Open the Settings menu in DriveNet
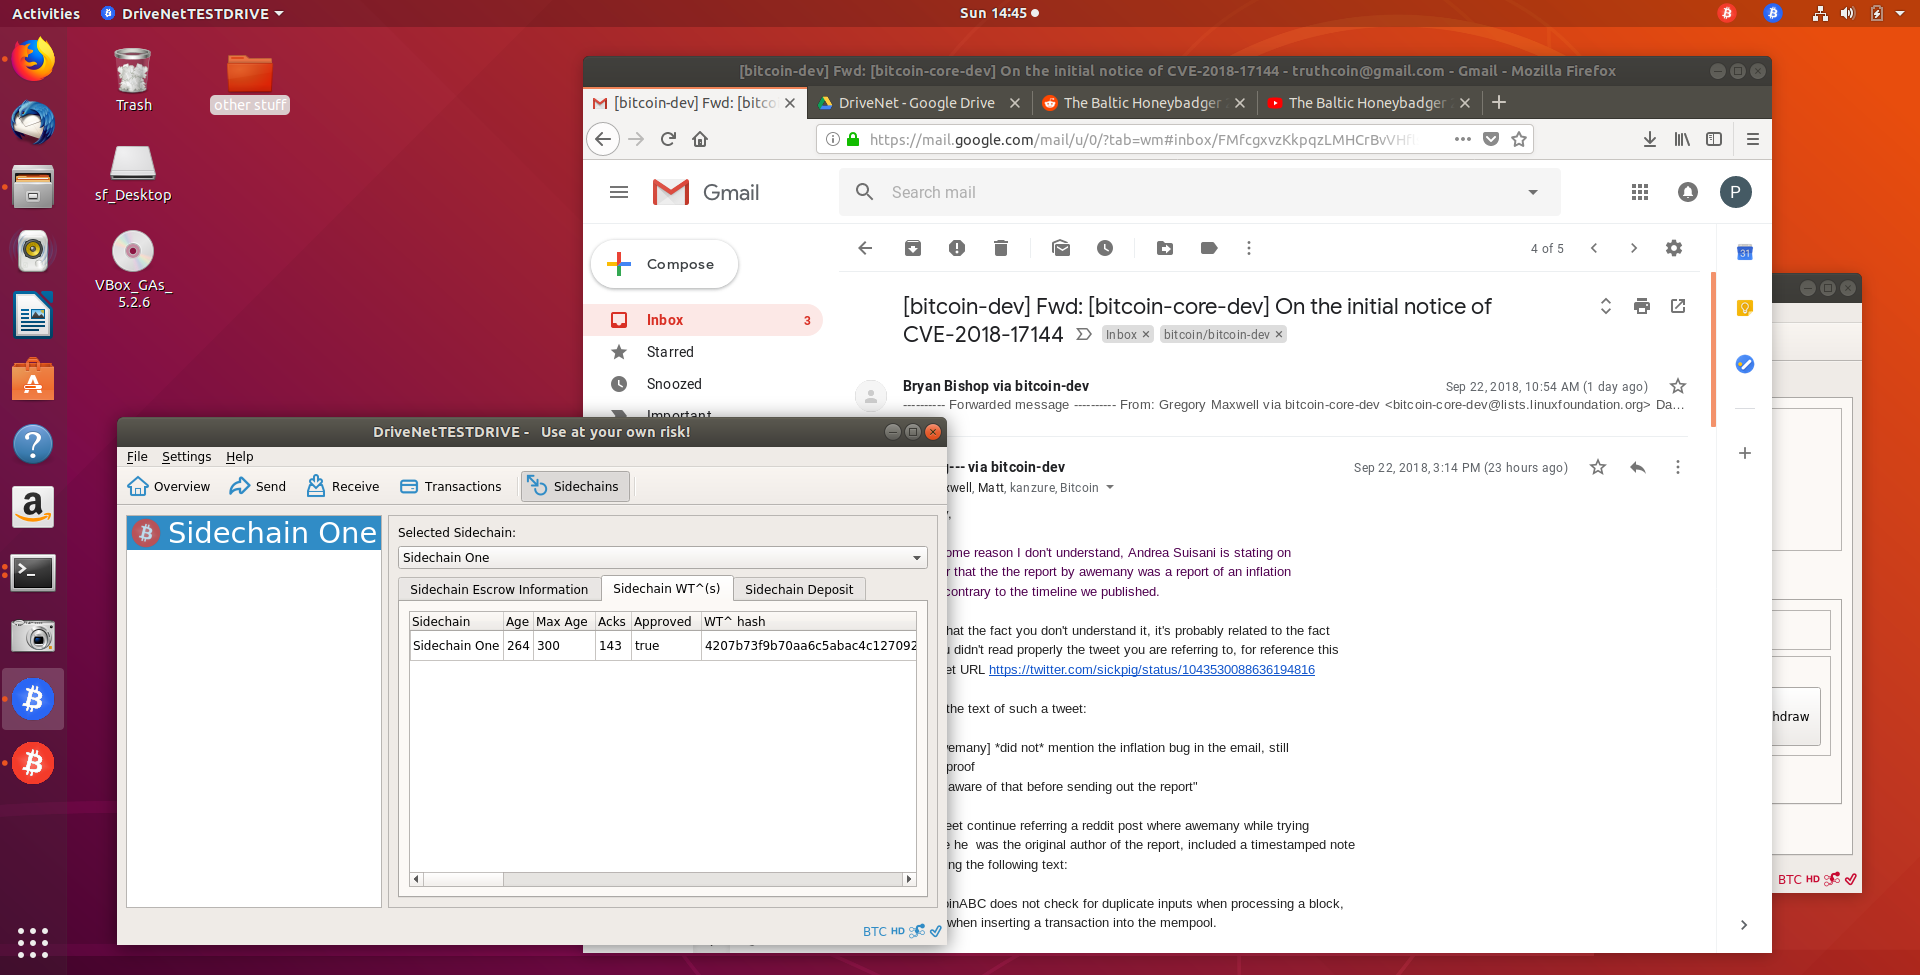Viewport: 1920px width, 975px height. [187, 457]
